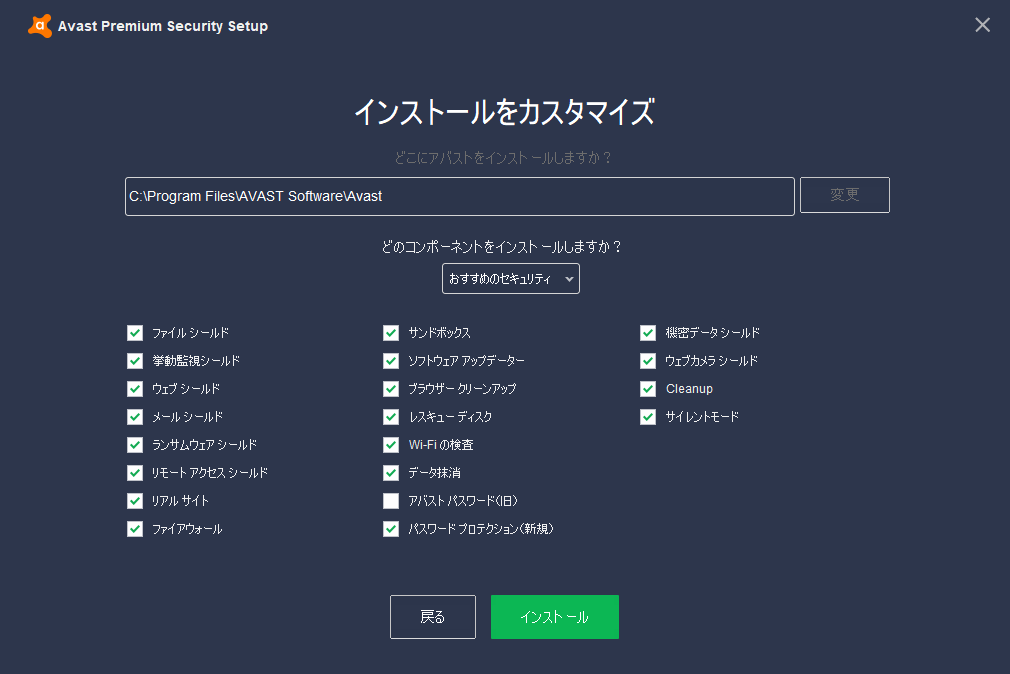Image resolution: width=1010 pixels, height=674 pixels.
Task: Disable ランサムウェア シールド component
Action: pos(135,445)
